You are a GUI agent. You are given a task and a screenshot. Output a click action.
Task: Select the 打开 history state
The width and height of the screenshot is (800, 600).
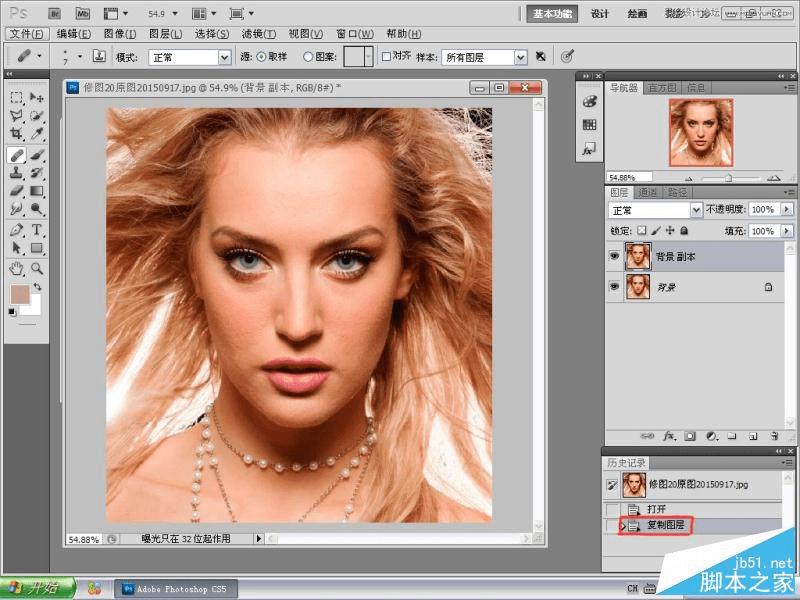click(656, 509)
